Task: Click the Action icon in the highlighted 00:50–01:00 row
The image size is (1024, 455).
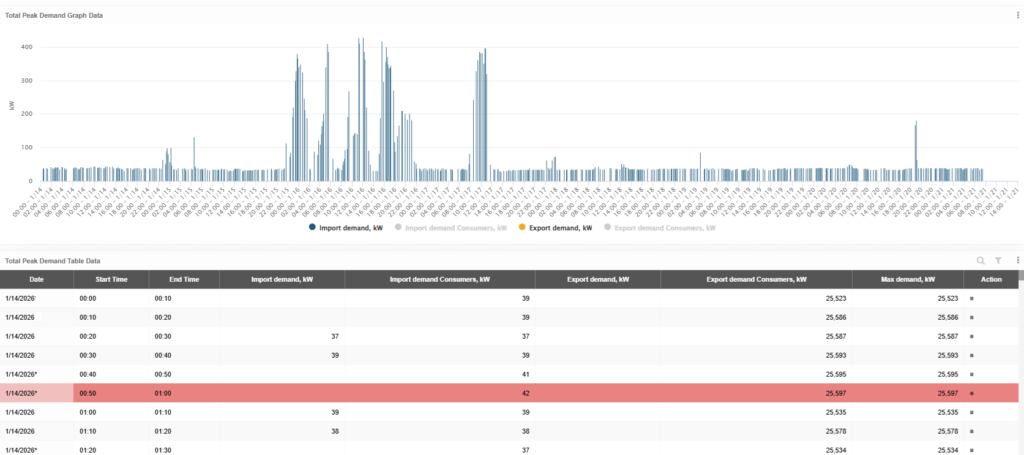Action: coord(972,394)
